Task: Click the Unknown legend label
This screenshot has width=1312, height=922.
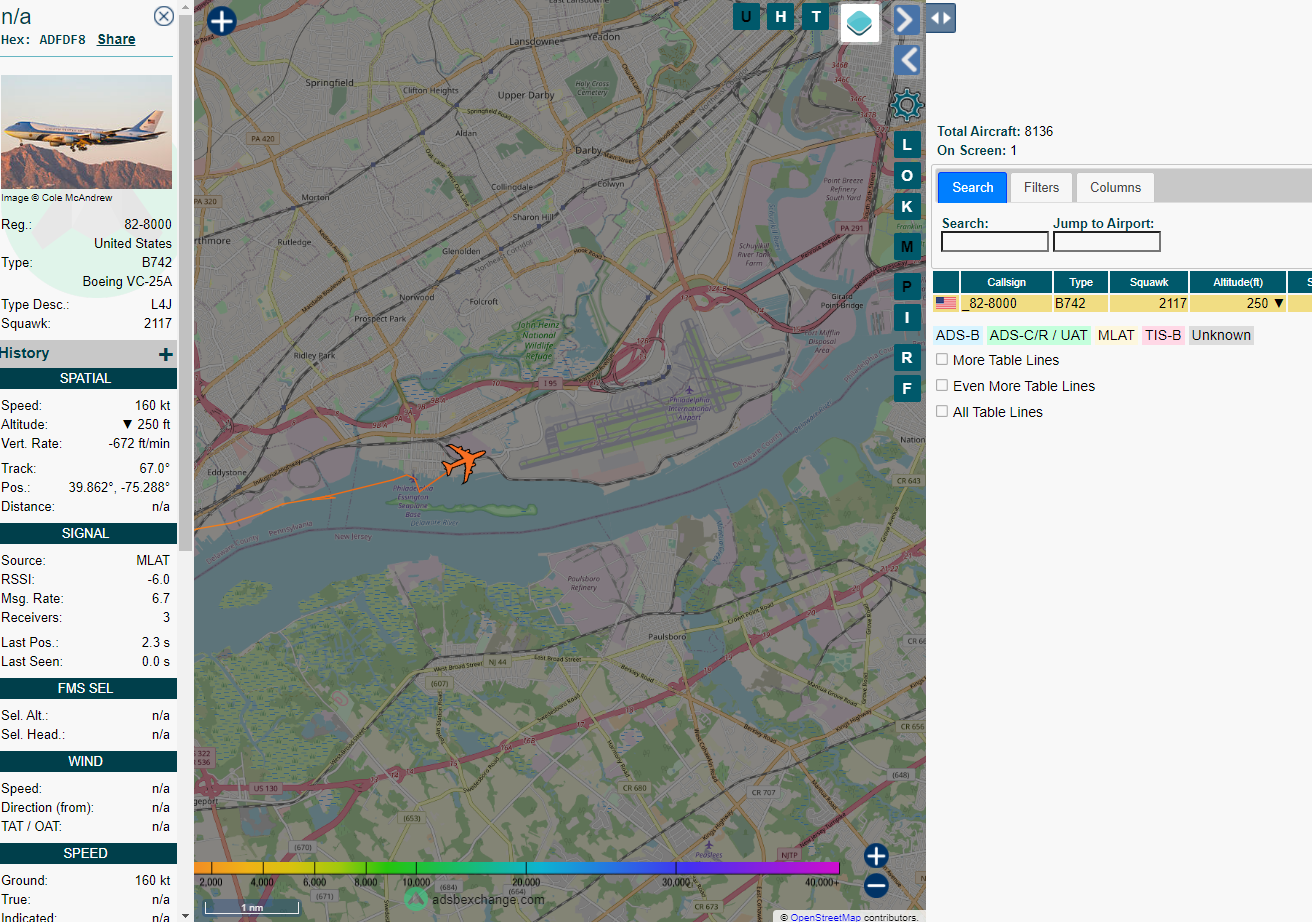Action: [x=1221, y=335]
